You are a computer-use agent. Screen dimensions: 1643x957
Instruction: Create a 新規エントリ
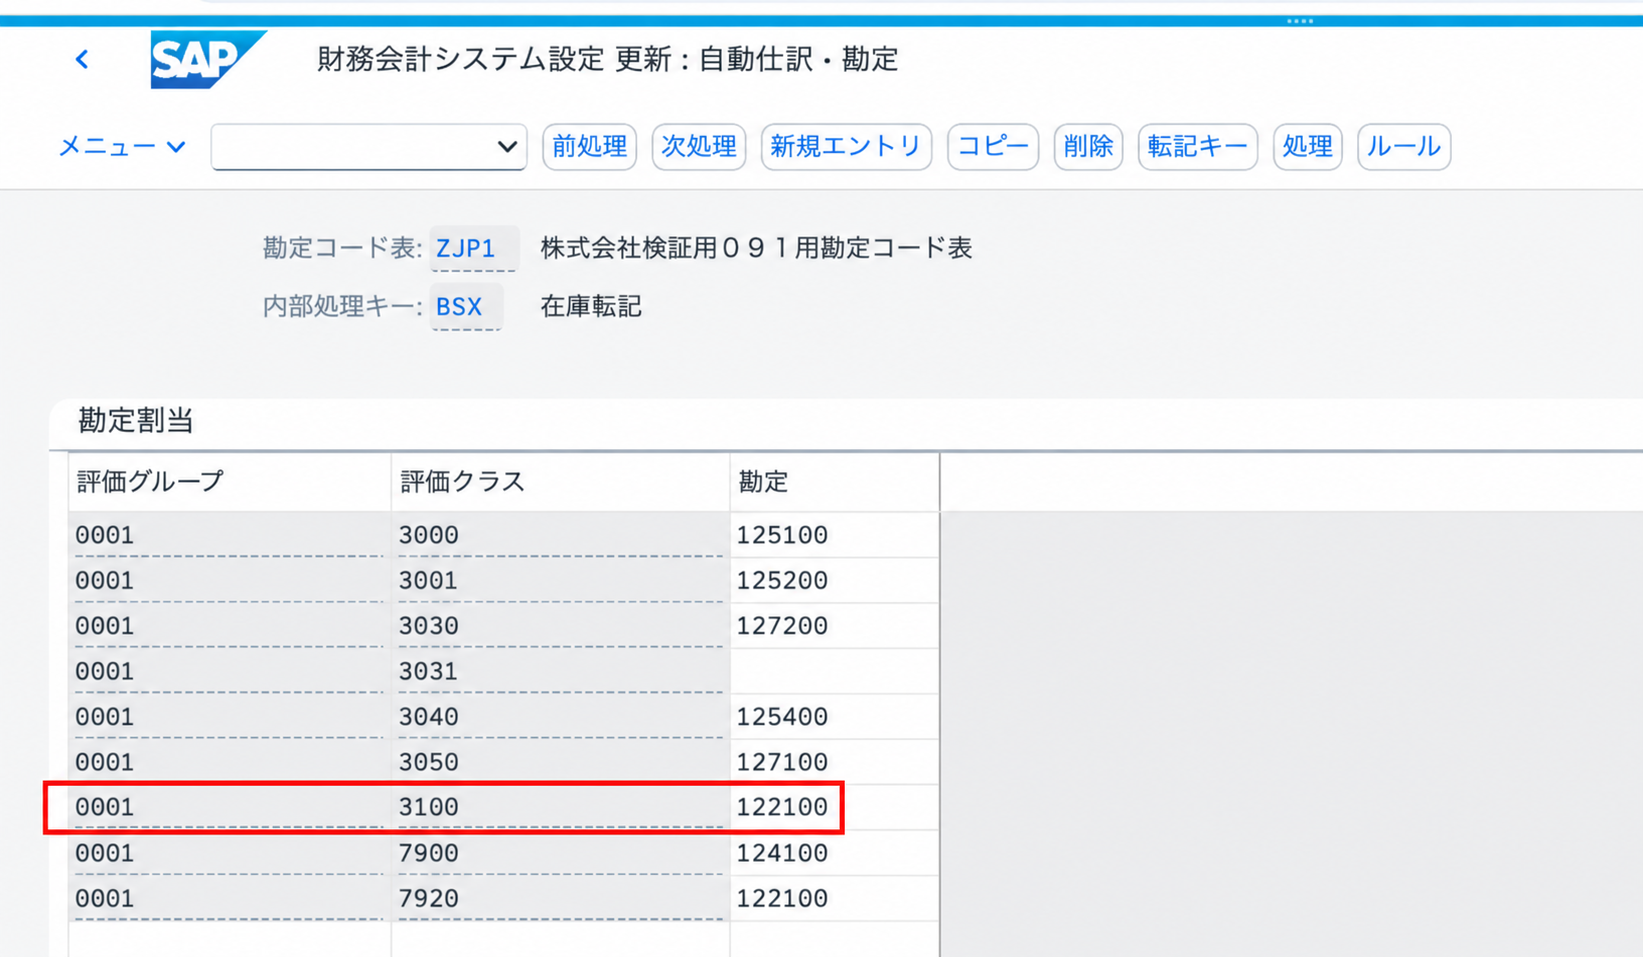point(846,147)
